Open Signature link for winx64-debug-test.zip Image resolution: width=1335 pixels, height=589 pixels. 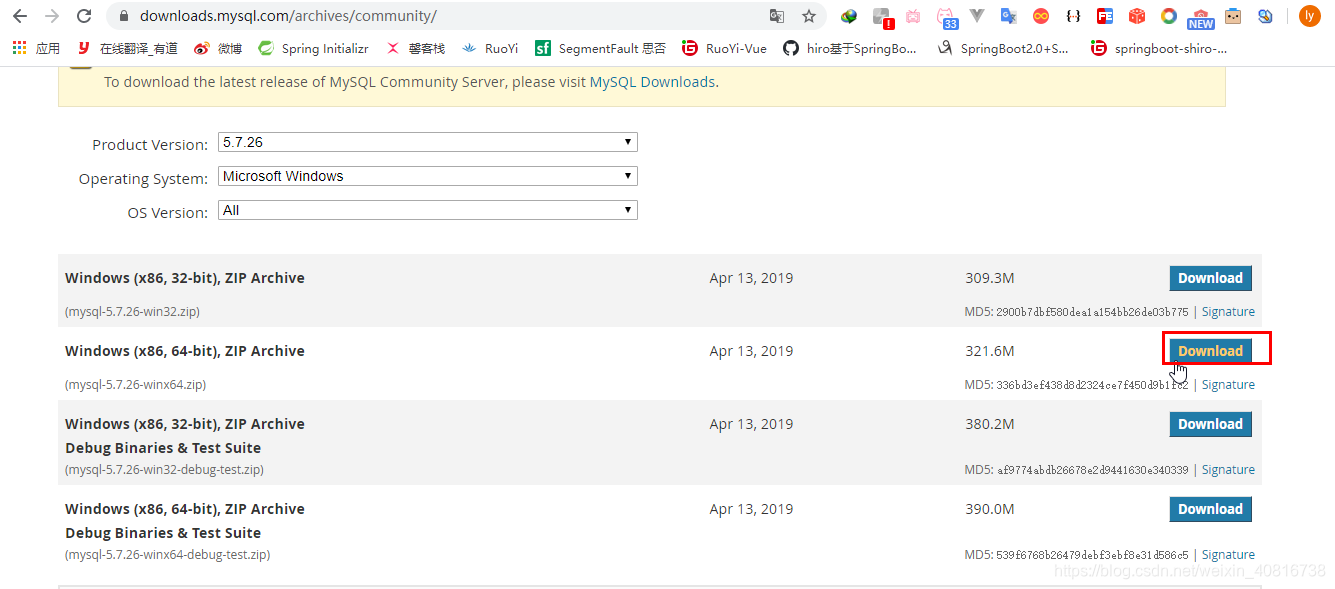pyautogui.click(x=1228, y=555)
